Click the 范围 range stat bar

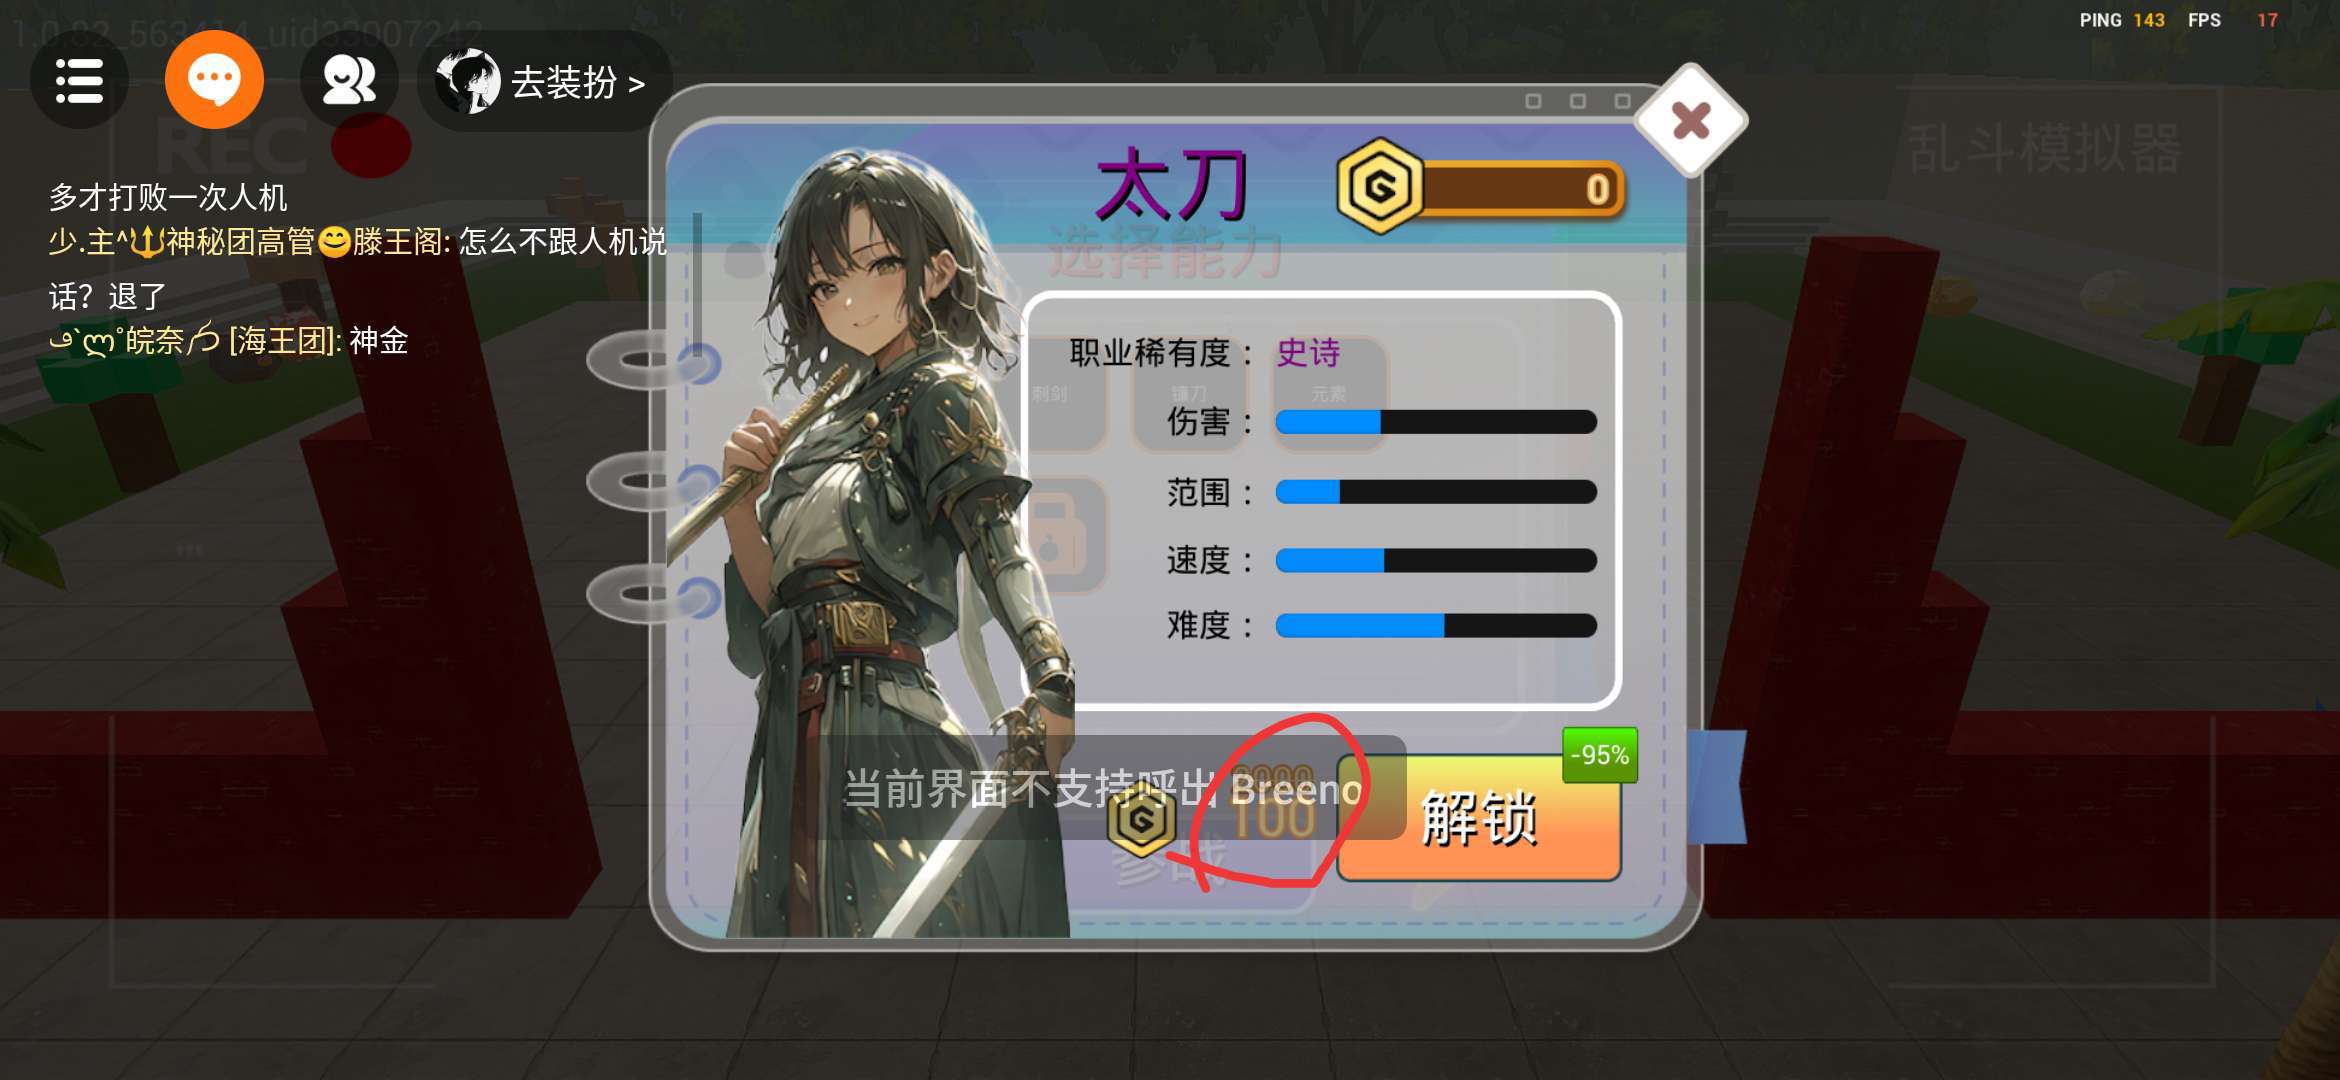pyautogui.click(x=1436, y=492)
